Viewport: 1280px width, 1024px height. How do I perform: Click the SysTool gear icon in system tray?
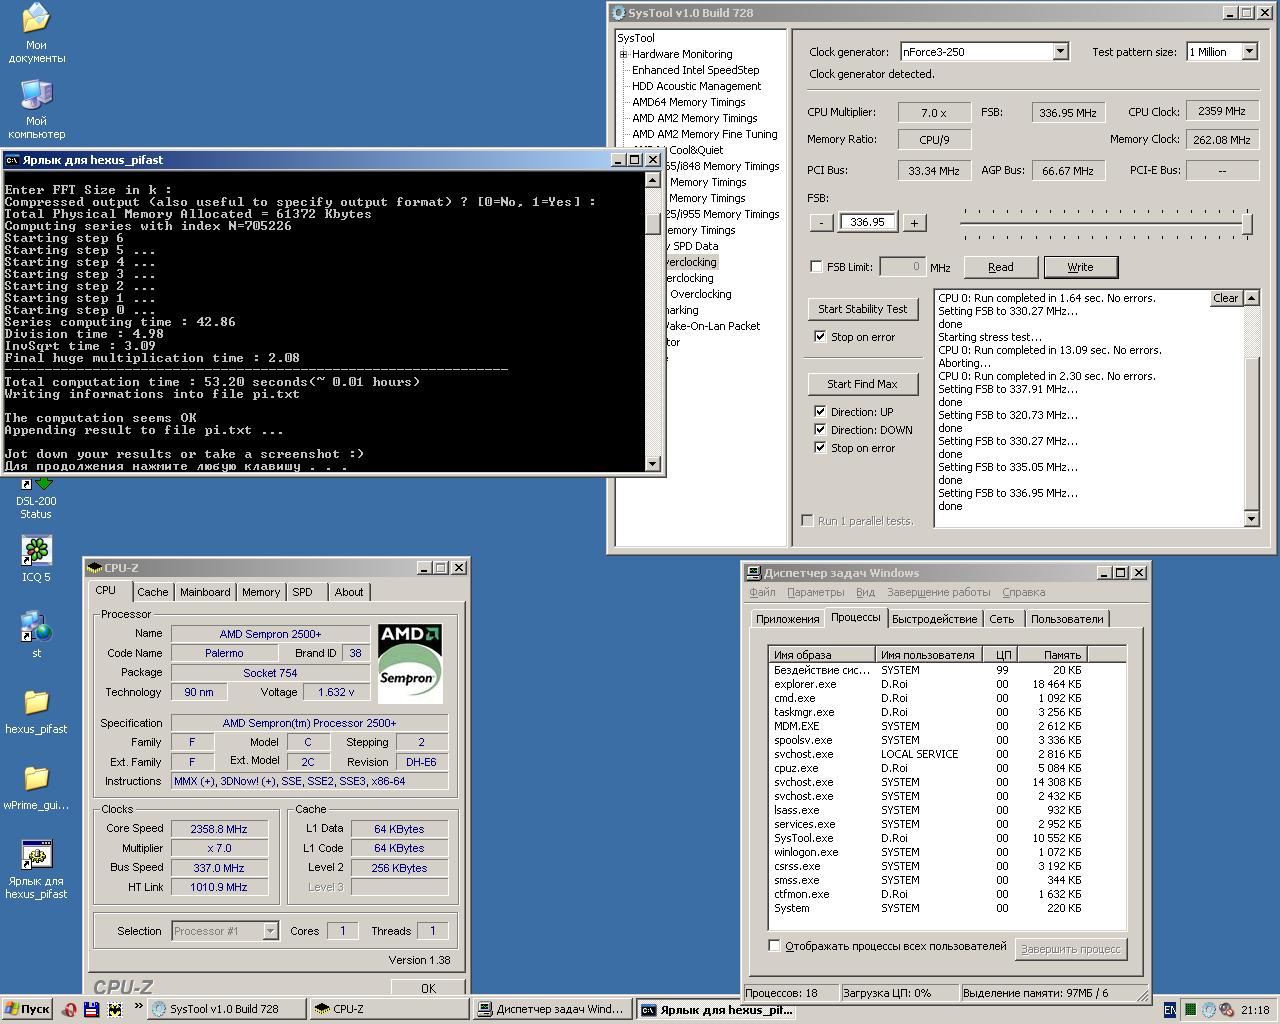pos(1208,1010)
